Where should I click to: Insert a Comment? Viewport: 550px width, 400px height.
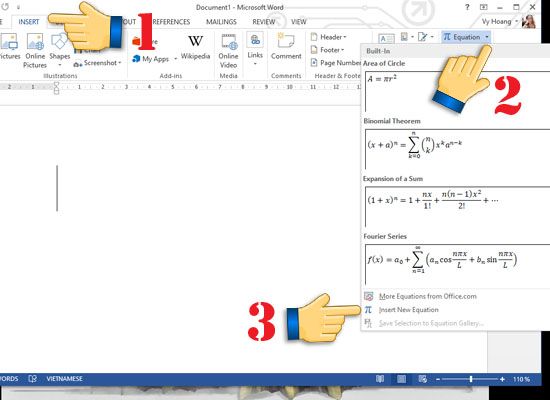tap(286, 46)
